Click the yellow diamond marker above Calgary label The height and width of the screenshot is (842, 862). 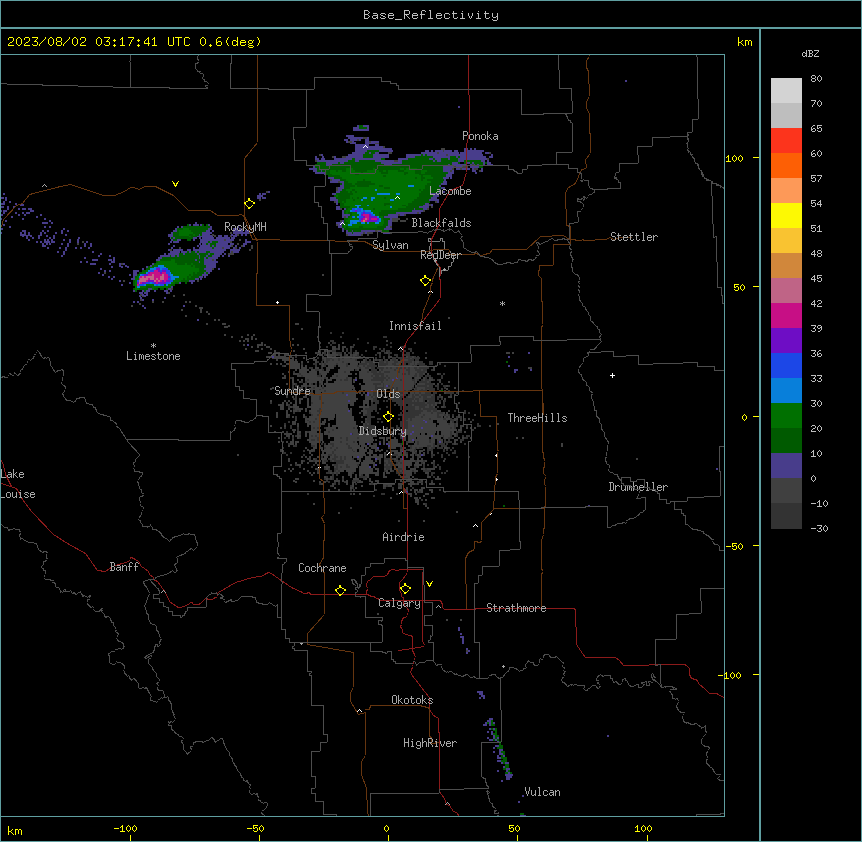coord(405,589)
